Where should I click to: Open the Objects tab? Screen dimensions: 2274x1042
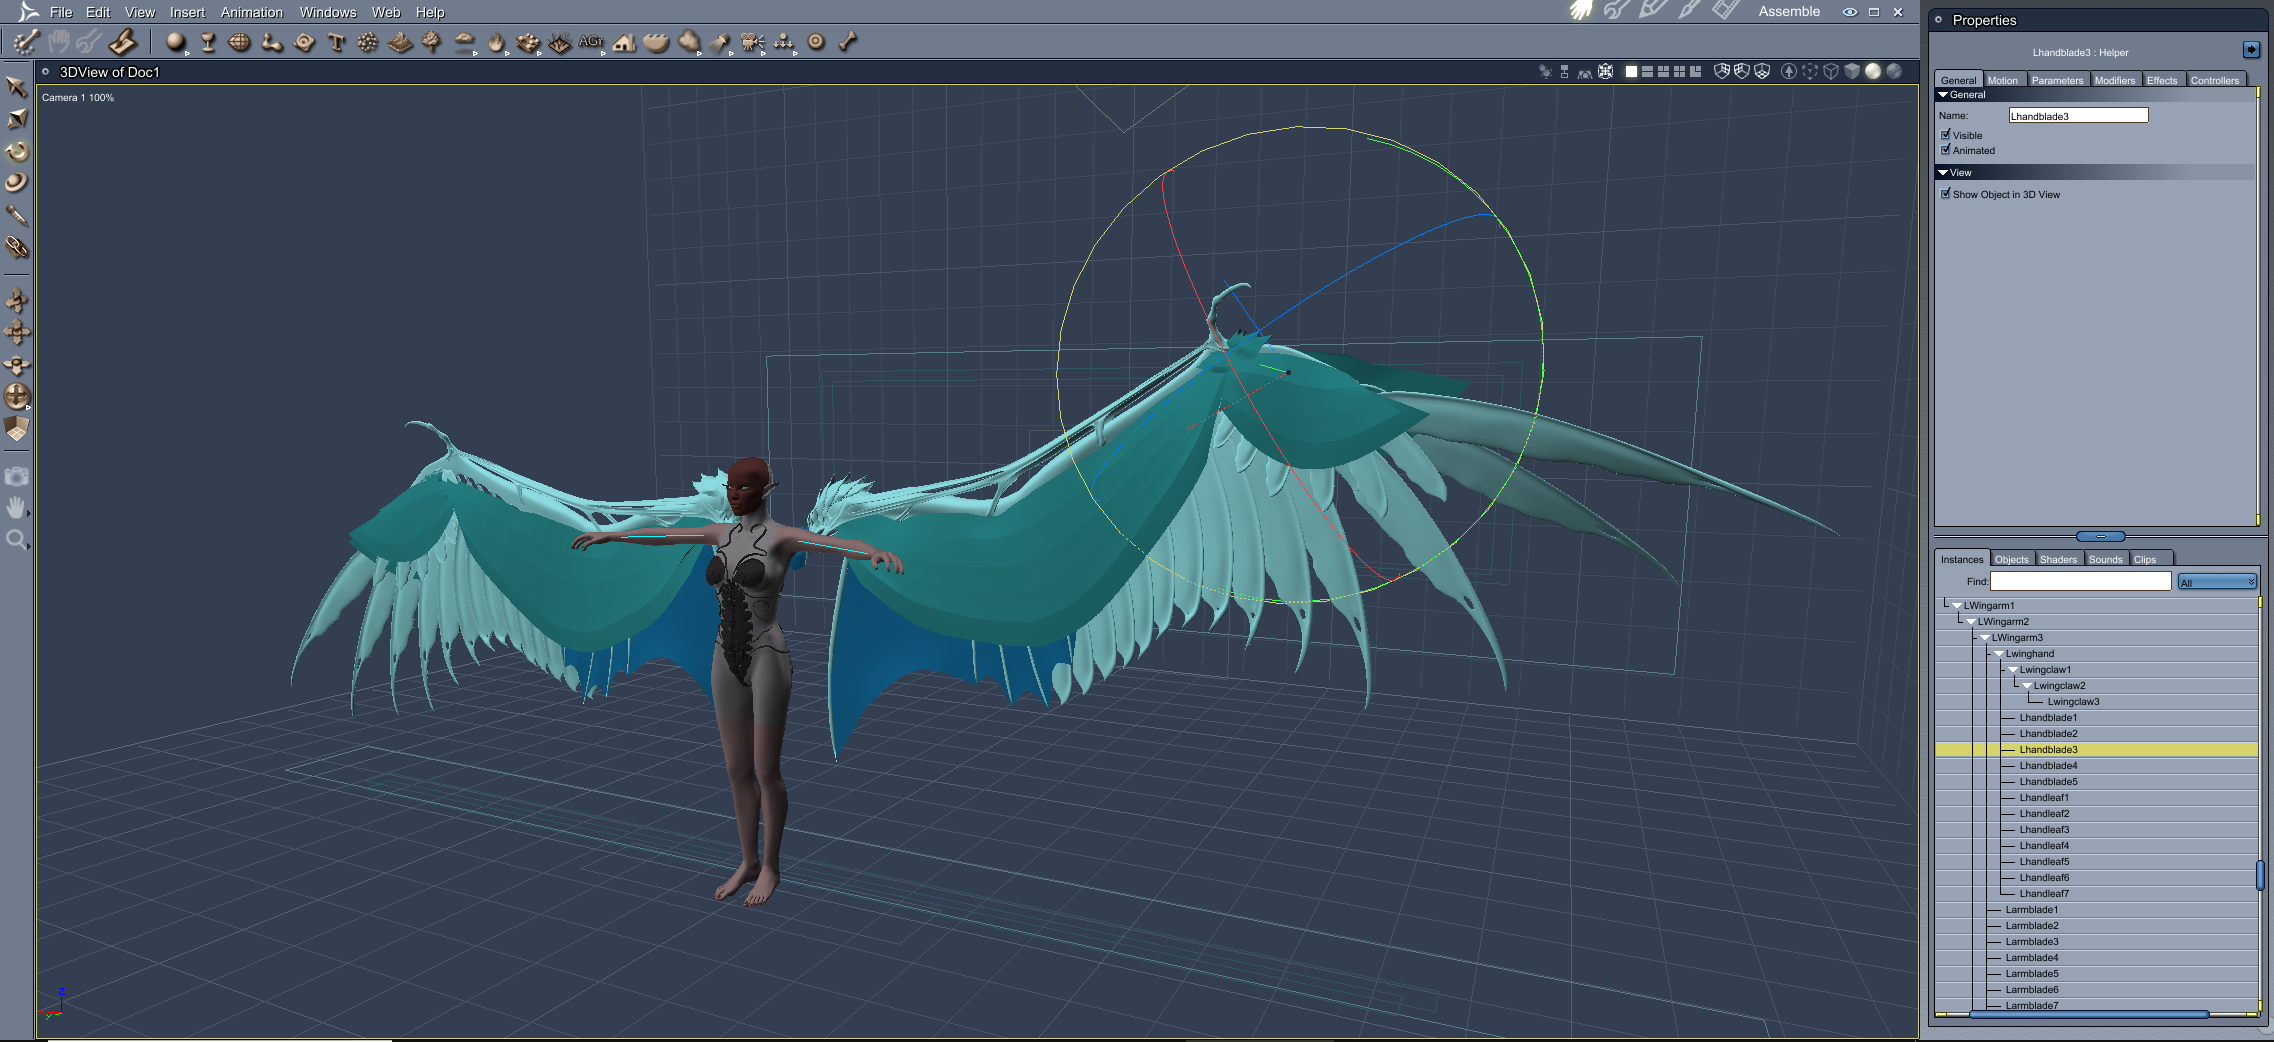[x=2011, y=559]
